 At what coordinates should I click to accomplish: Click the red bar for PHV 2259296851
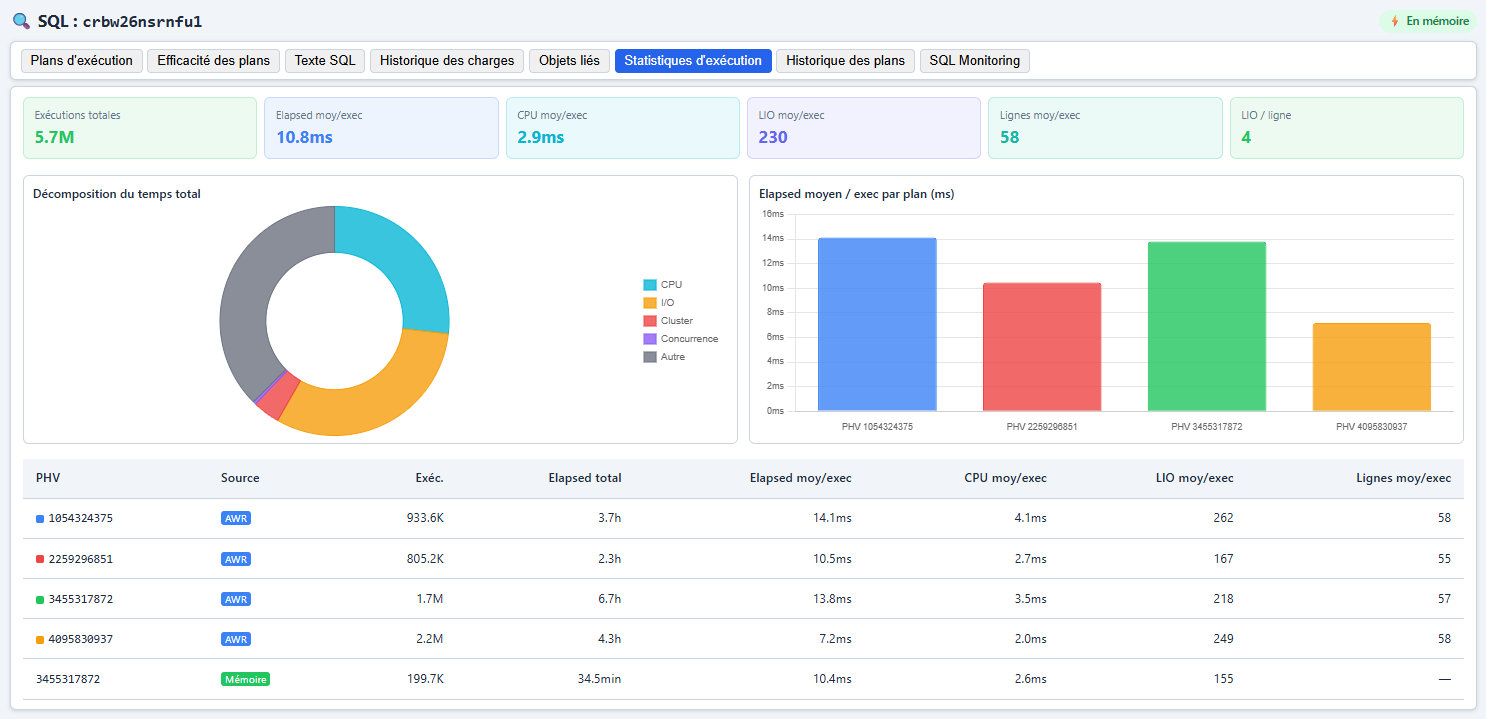pos(1042,347)
